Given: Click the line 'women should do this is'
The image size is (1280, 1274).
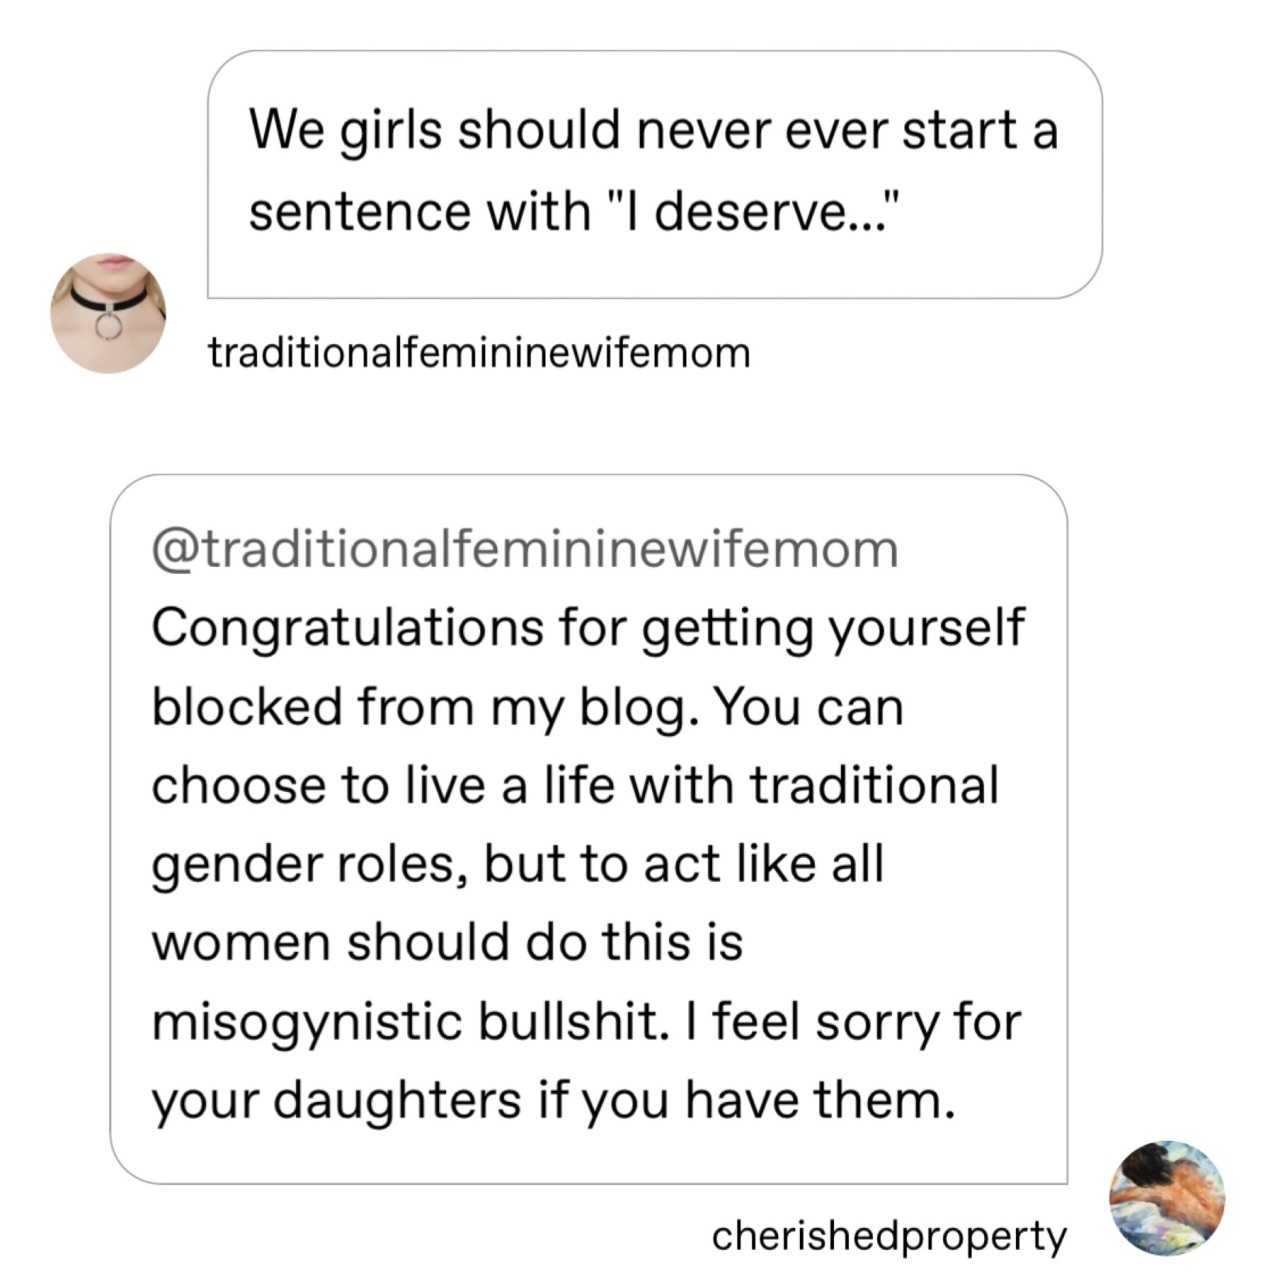Looking at the screenshot, I should click(x=447, y=941).
